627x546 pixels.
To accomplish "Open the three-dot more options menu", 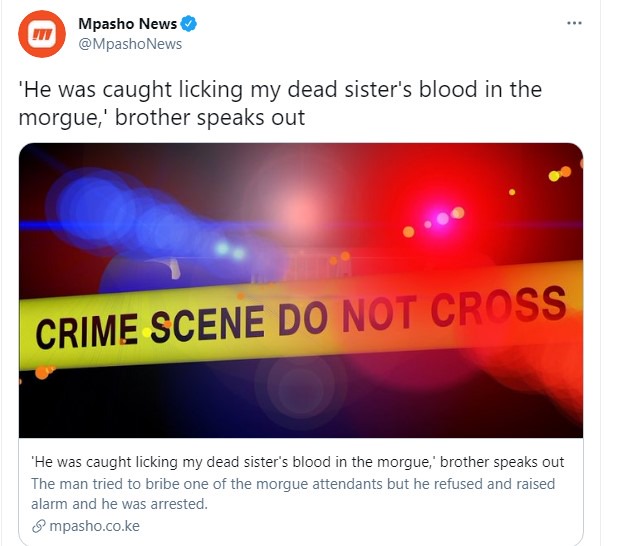I will pyautogui.click(x=574, y=23).
